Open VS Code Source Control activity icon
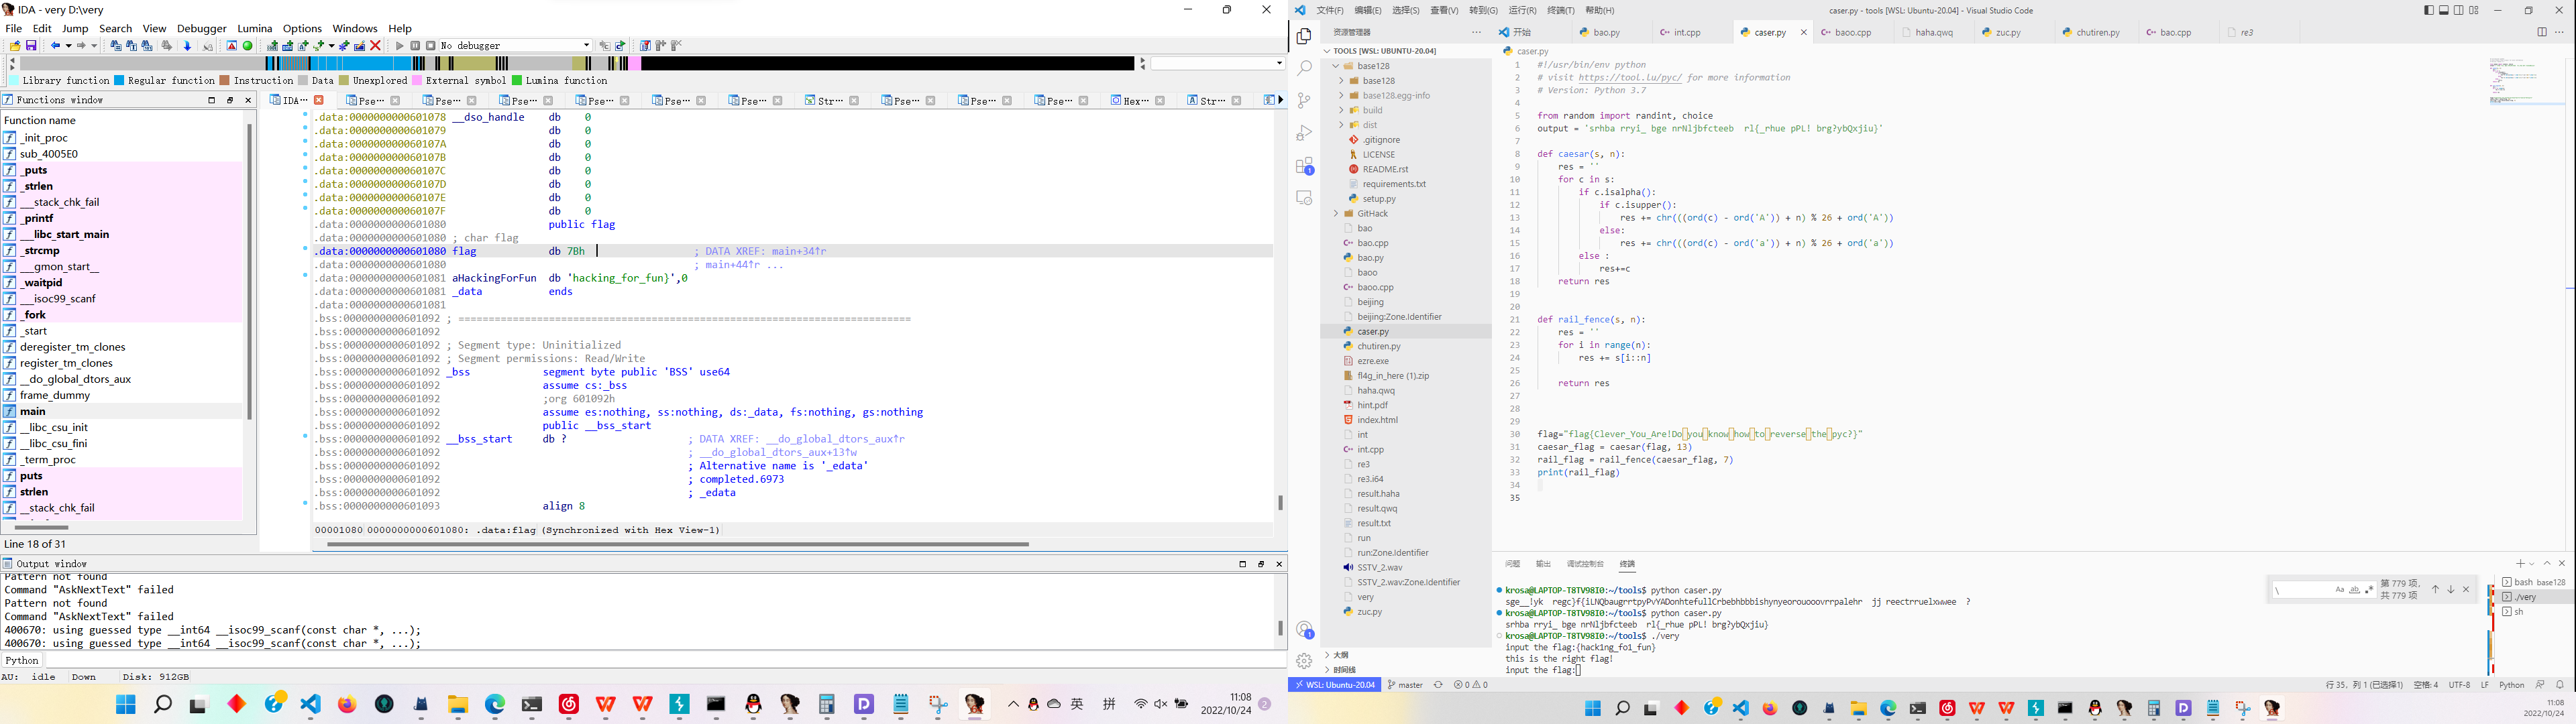This screenshot has width=2576, height=724. pos(1304,100)
